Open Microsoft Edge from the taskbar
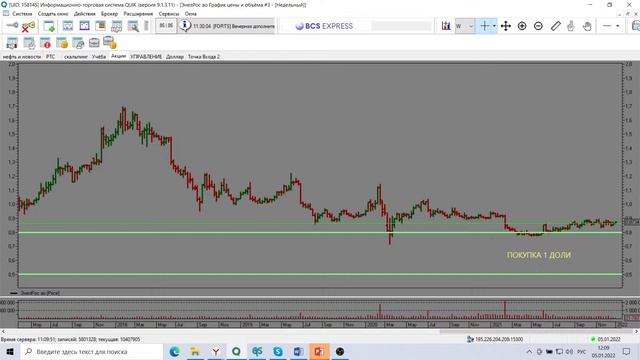Viewport: 640px width, 360px height. coord(175,351)
